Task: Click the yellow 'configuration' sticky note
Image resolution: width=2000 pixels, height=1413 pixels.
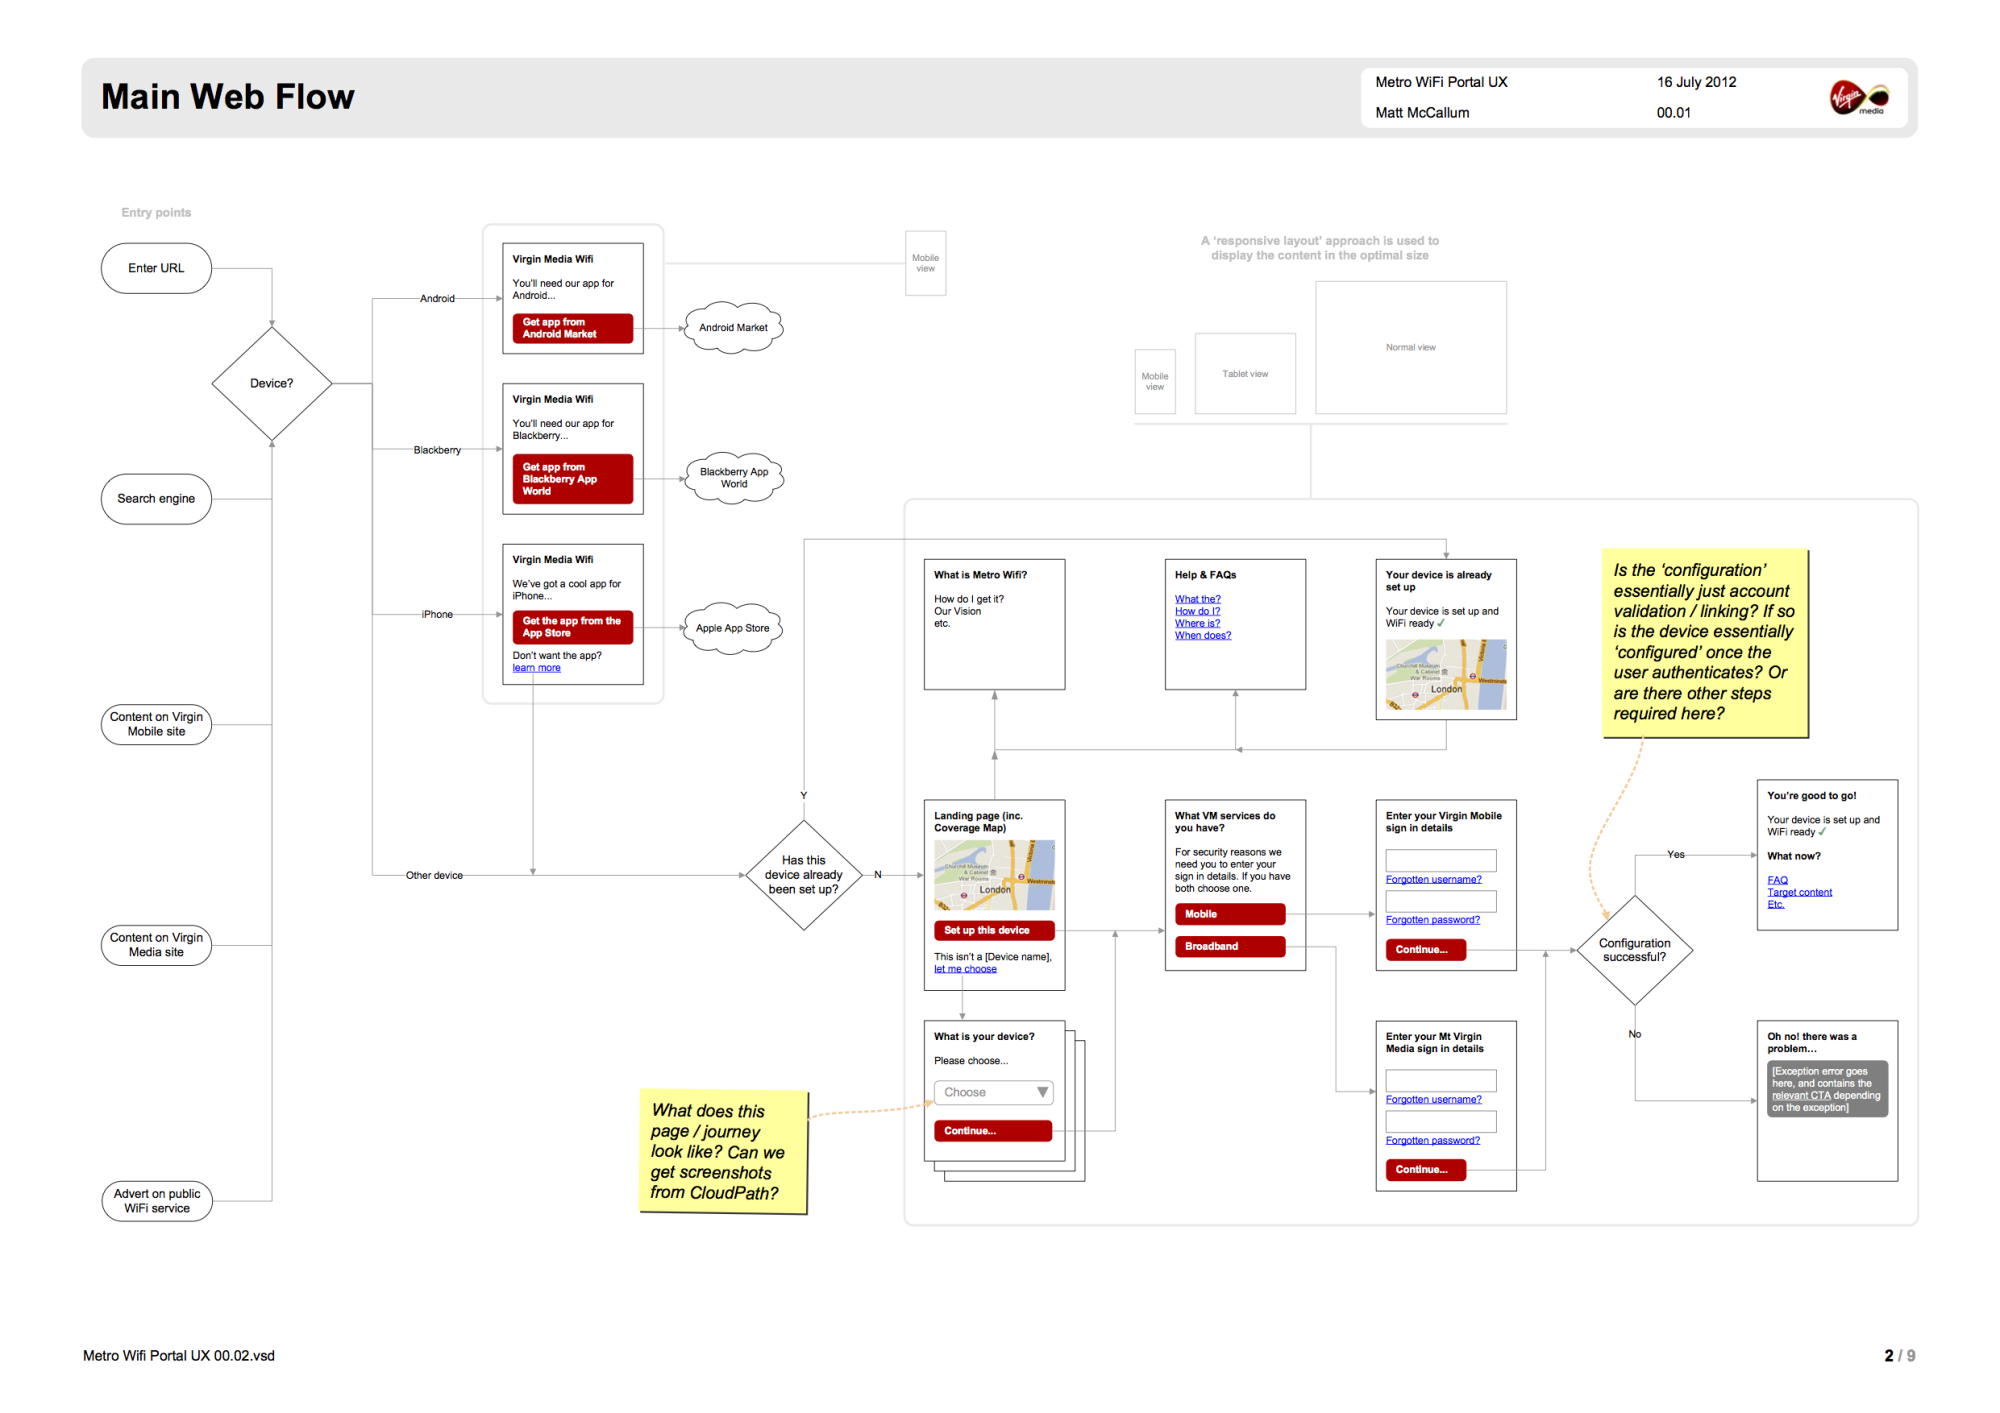Action: [x=1705, y=643]
